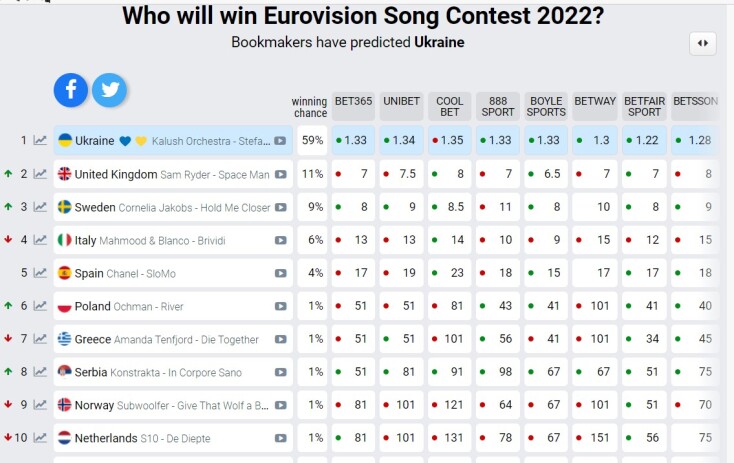Click Ukraine BET365 odds 1.33 cell
This screenshot has height=463, width=734.
coord(354,141)
